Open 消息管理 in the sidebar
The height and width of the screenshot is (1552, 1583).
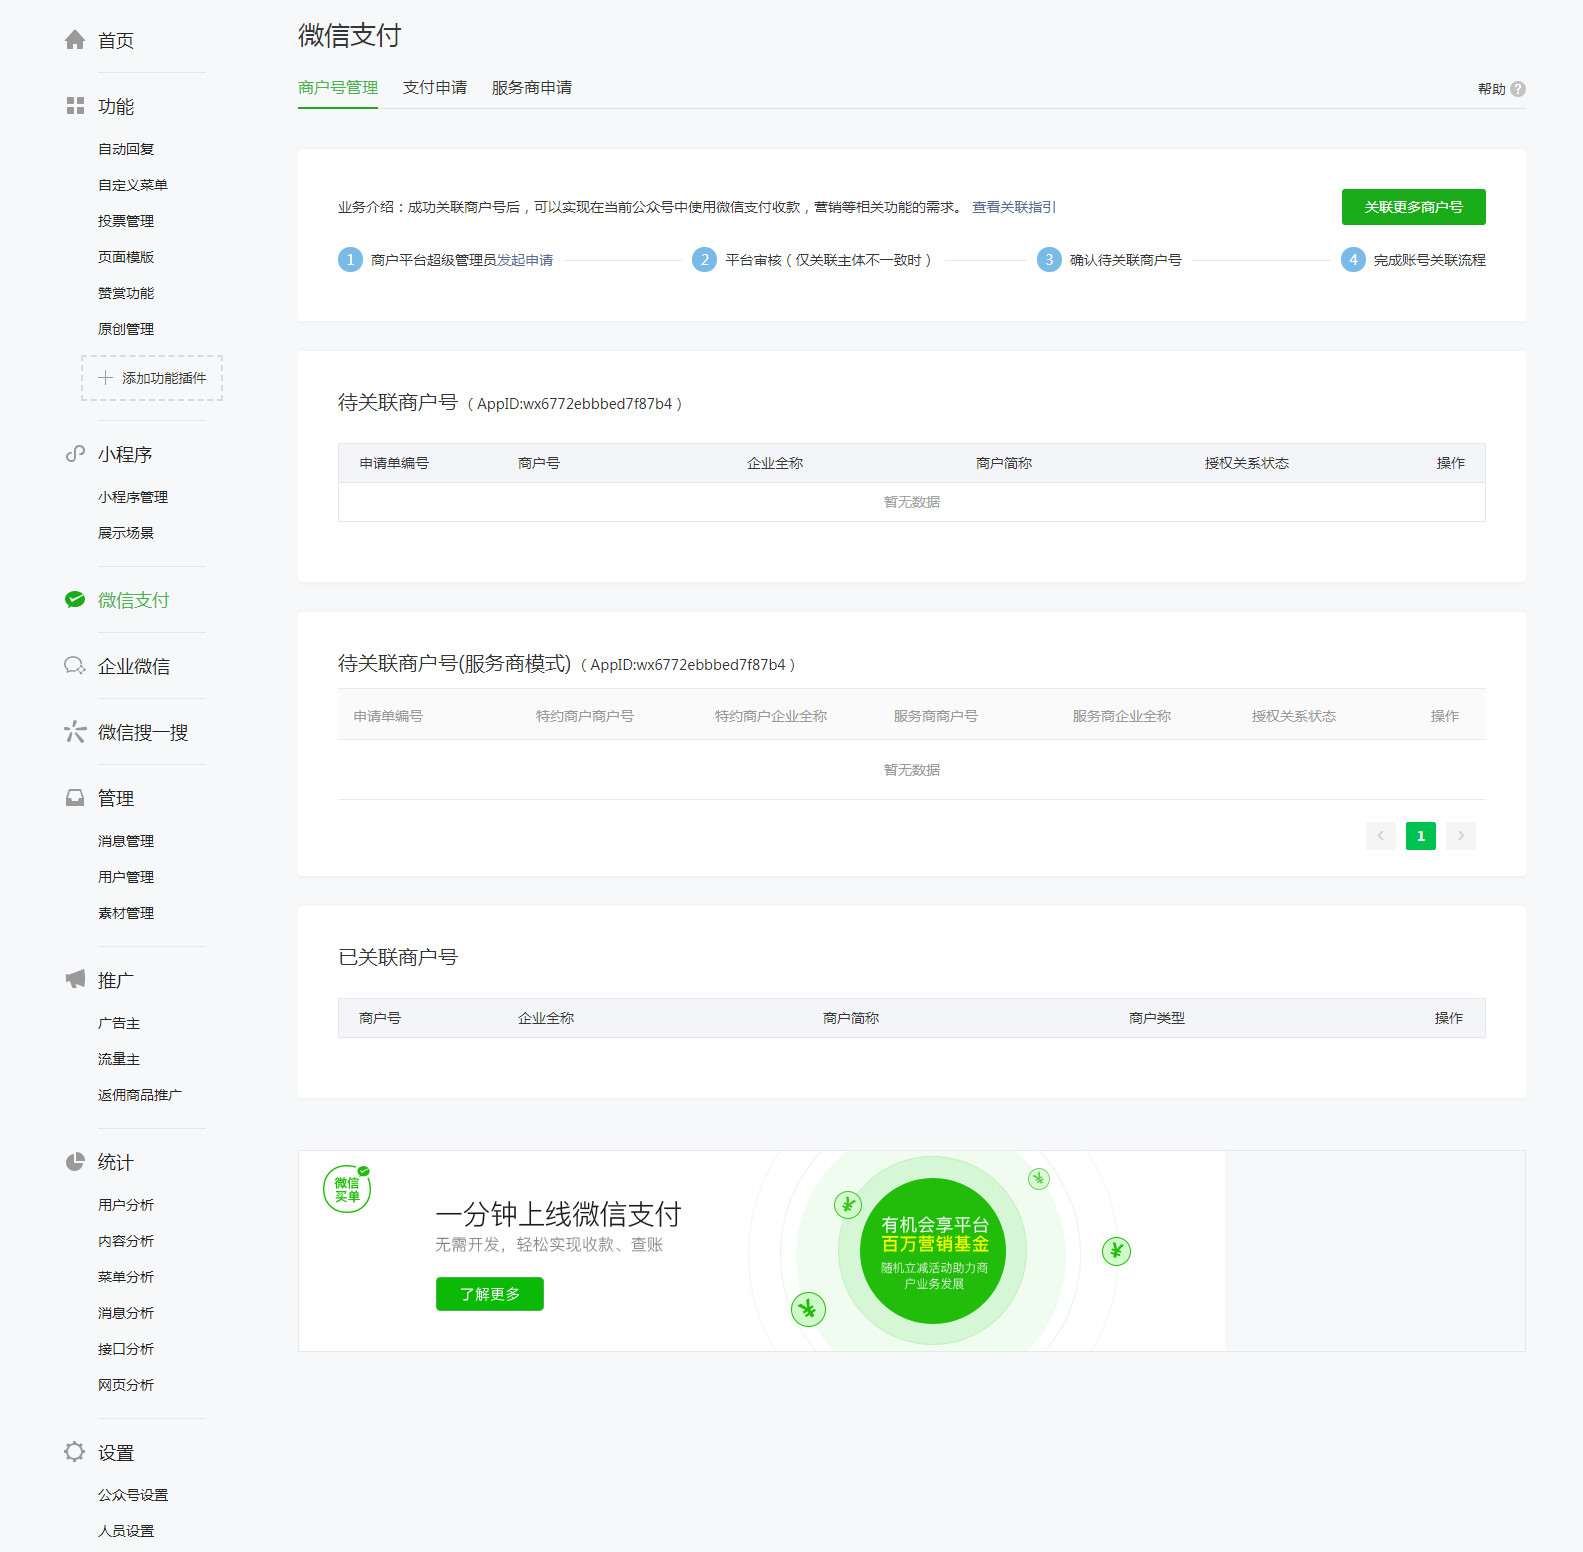(126, 841)
